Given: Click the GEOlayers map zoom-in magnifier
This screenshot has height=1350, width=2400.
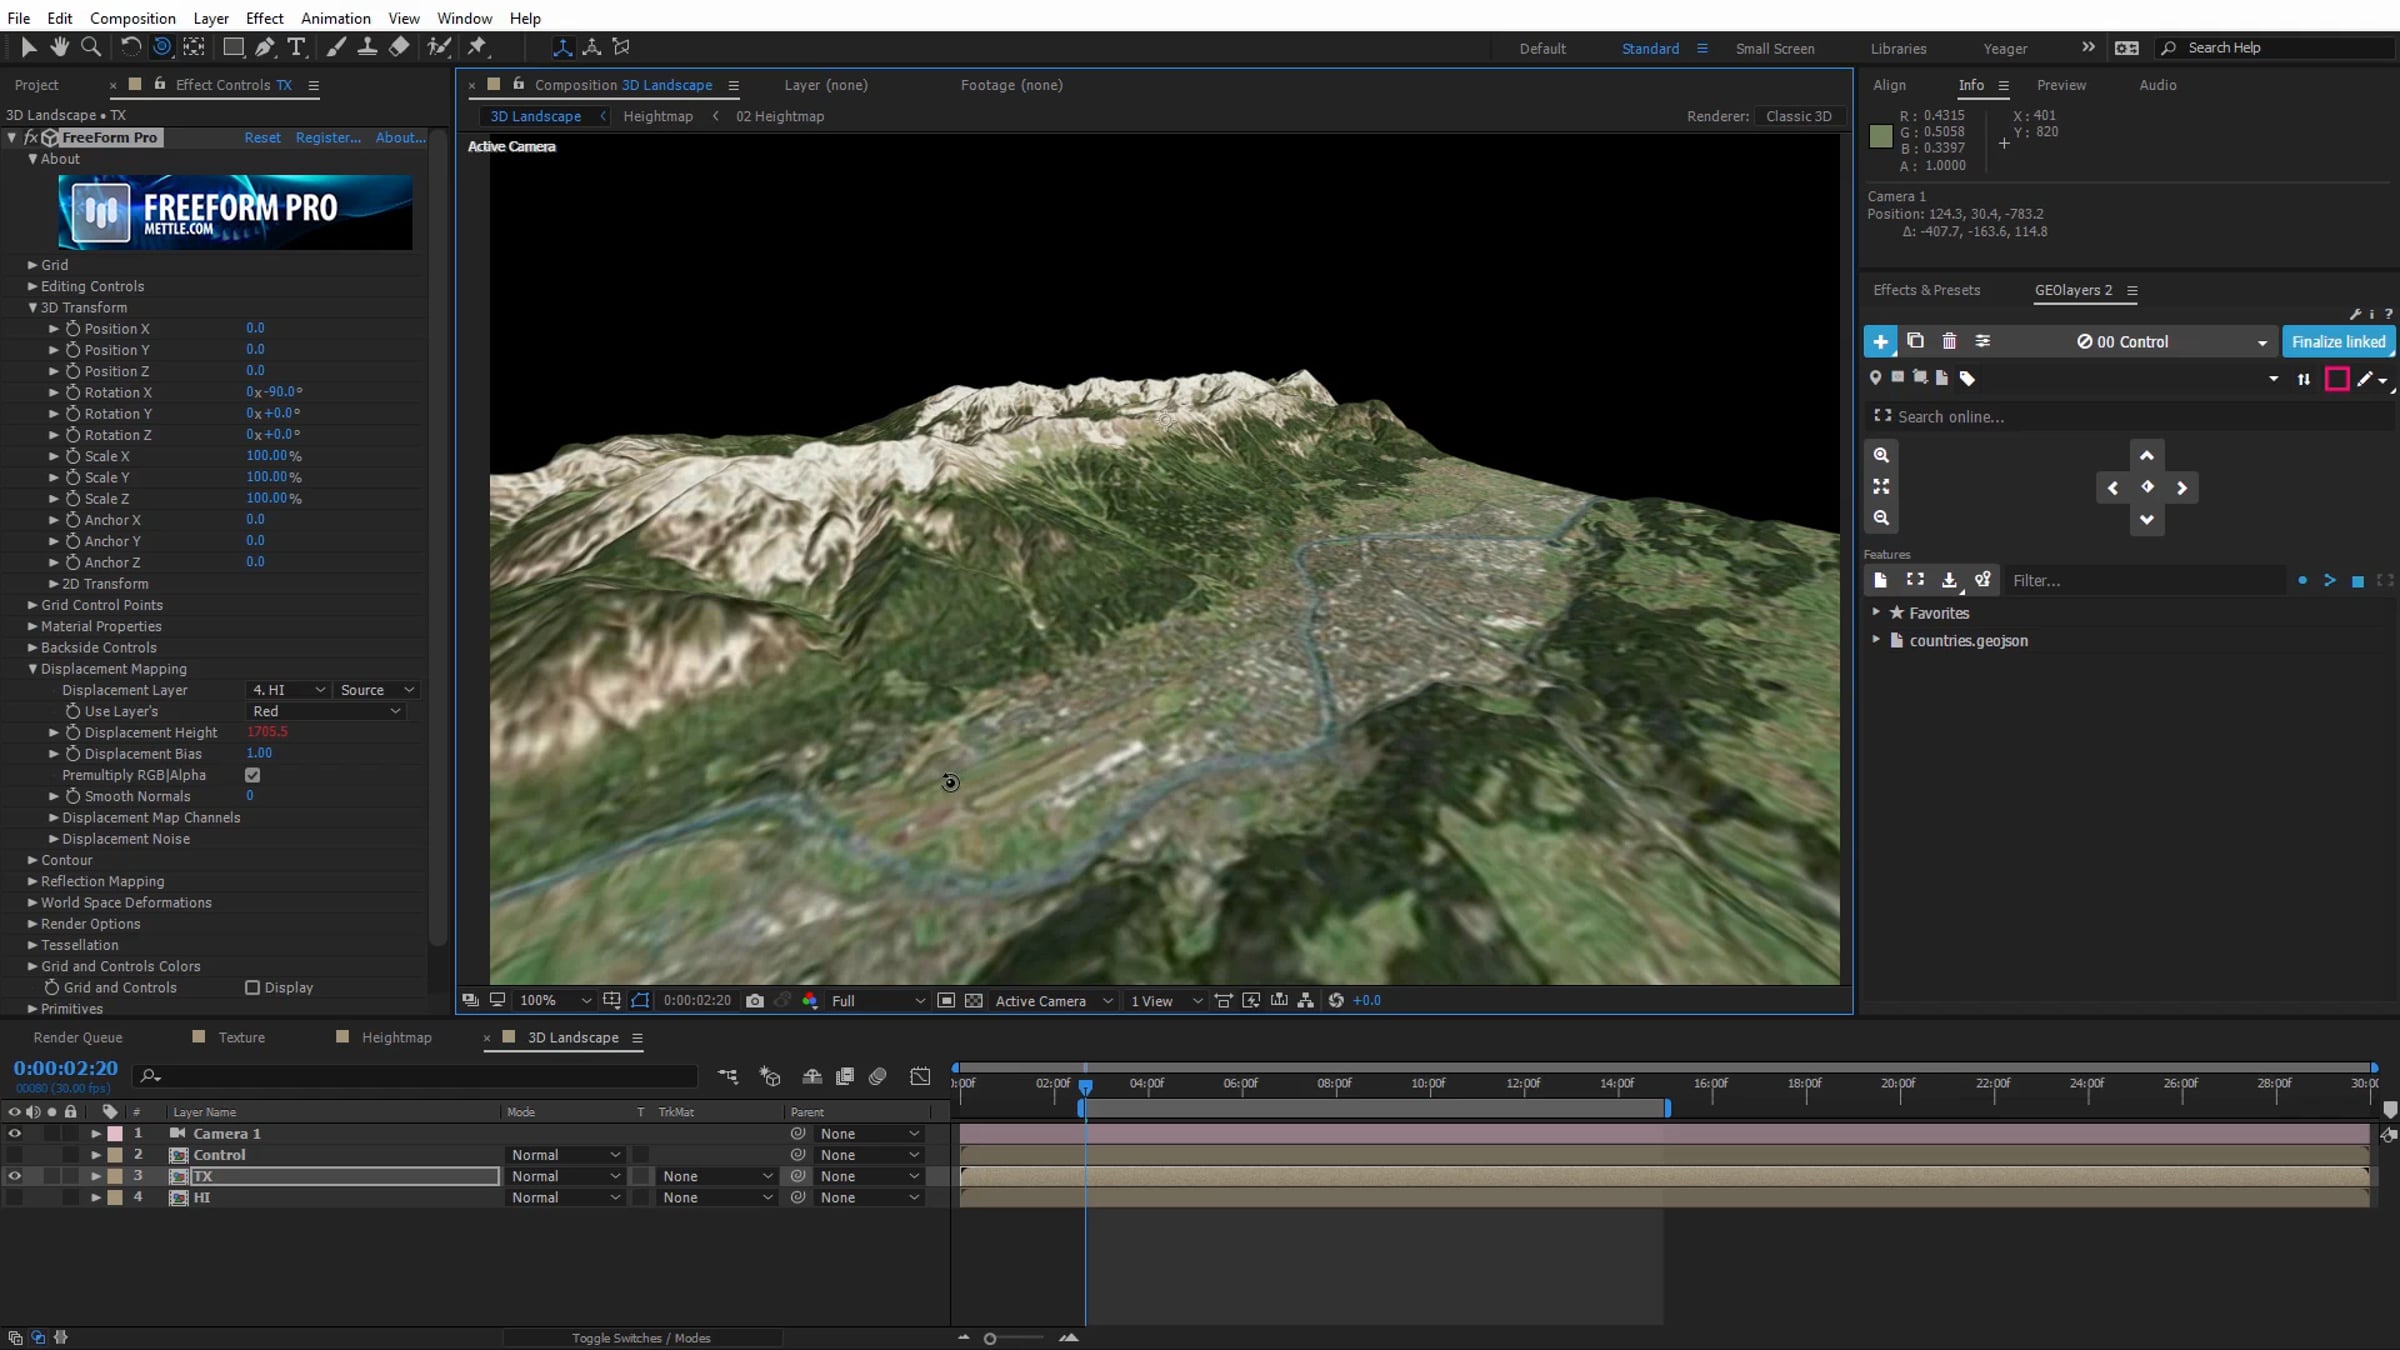Looking at the screenshot, I should 1881,455.
